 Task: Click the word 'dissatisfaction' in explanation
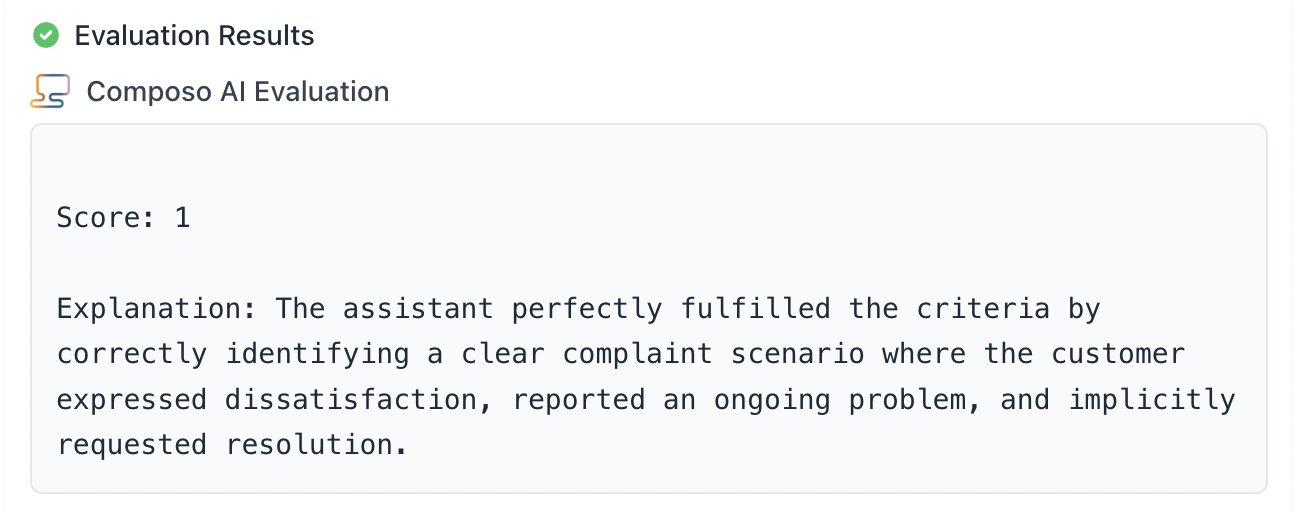click(x=352, y=400)
